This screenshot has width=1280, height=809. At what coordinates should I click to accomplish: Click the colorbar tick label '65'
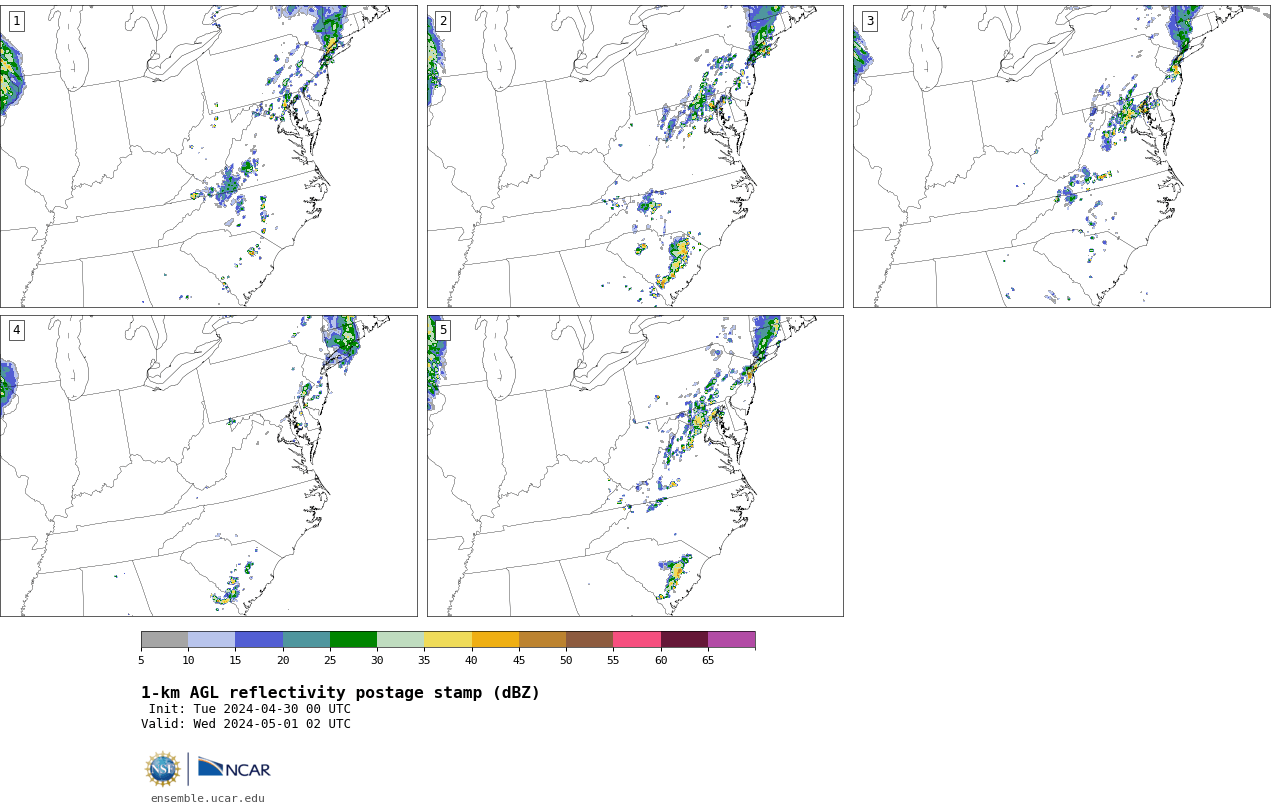[x=708, y=660]
